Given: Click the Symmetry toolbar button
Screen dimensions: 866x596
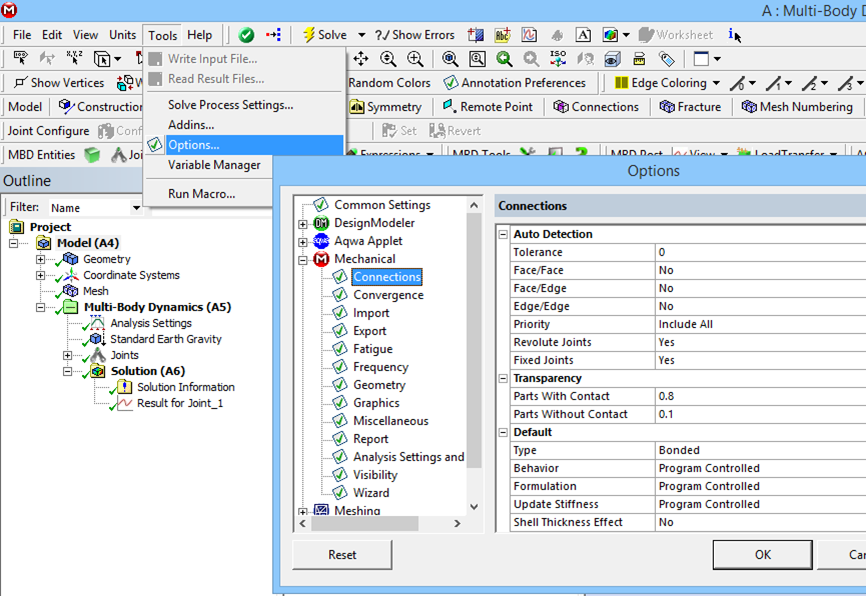Looking at the screenshot, I should tap(386, 107).
